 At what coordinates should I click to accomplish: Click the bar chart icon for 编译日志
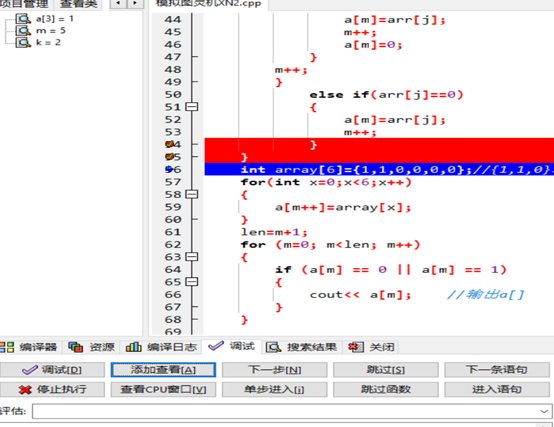(x=134, y=347)
